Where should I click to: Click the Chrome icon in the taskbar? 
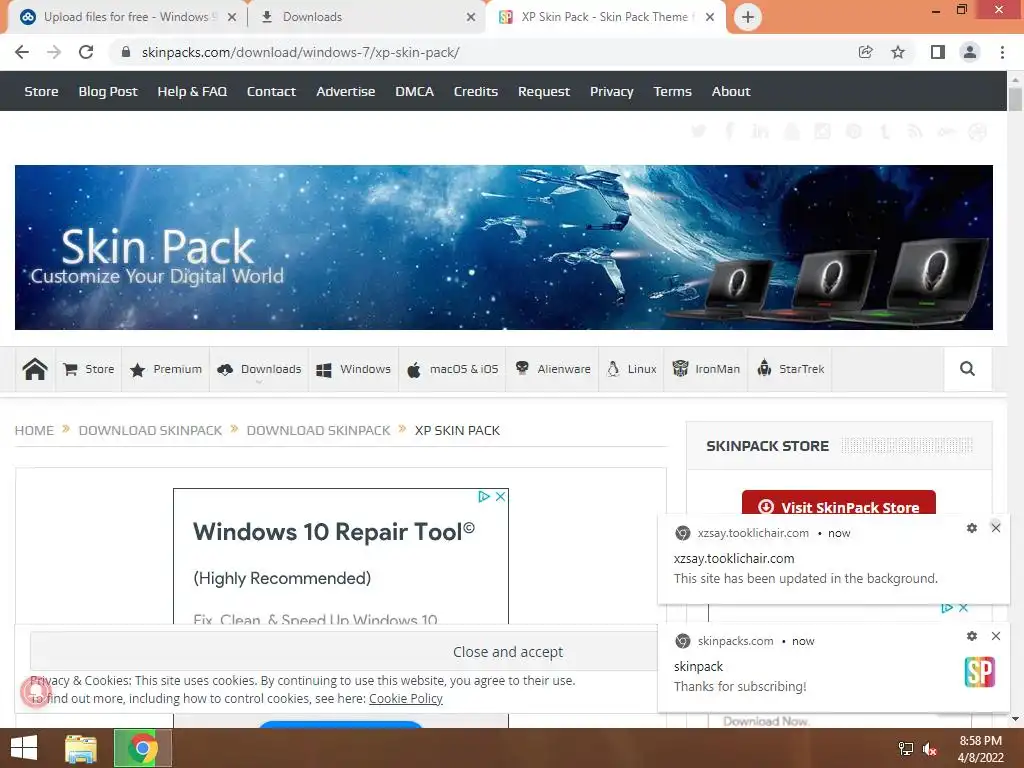tap(142, 748)
